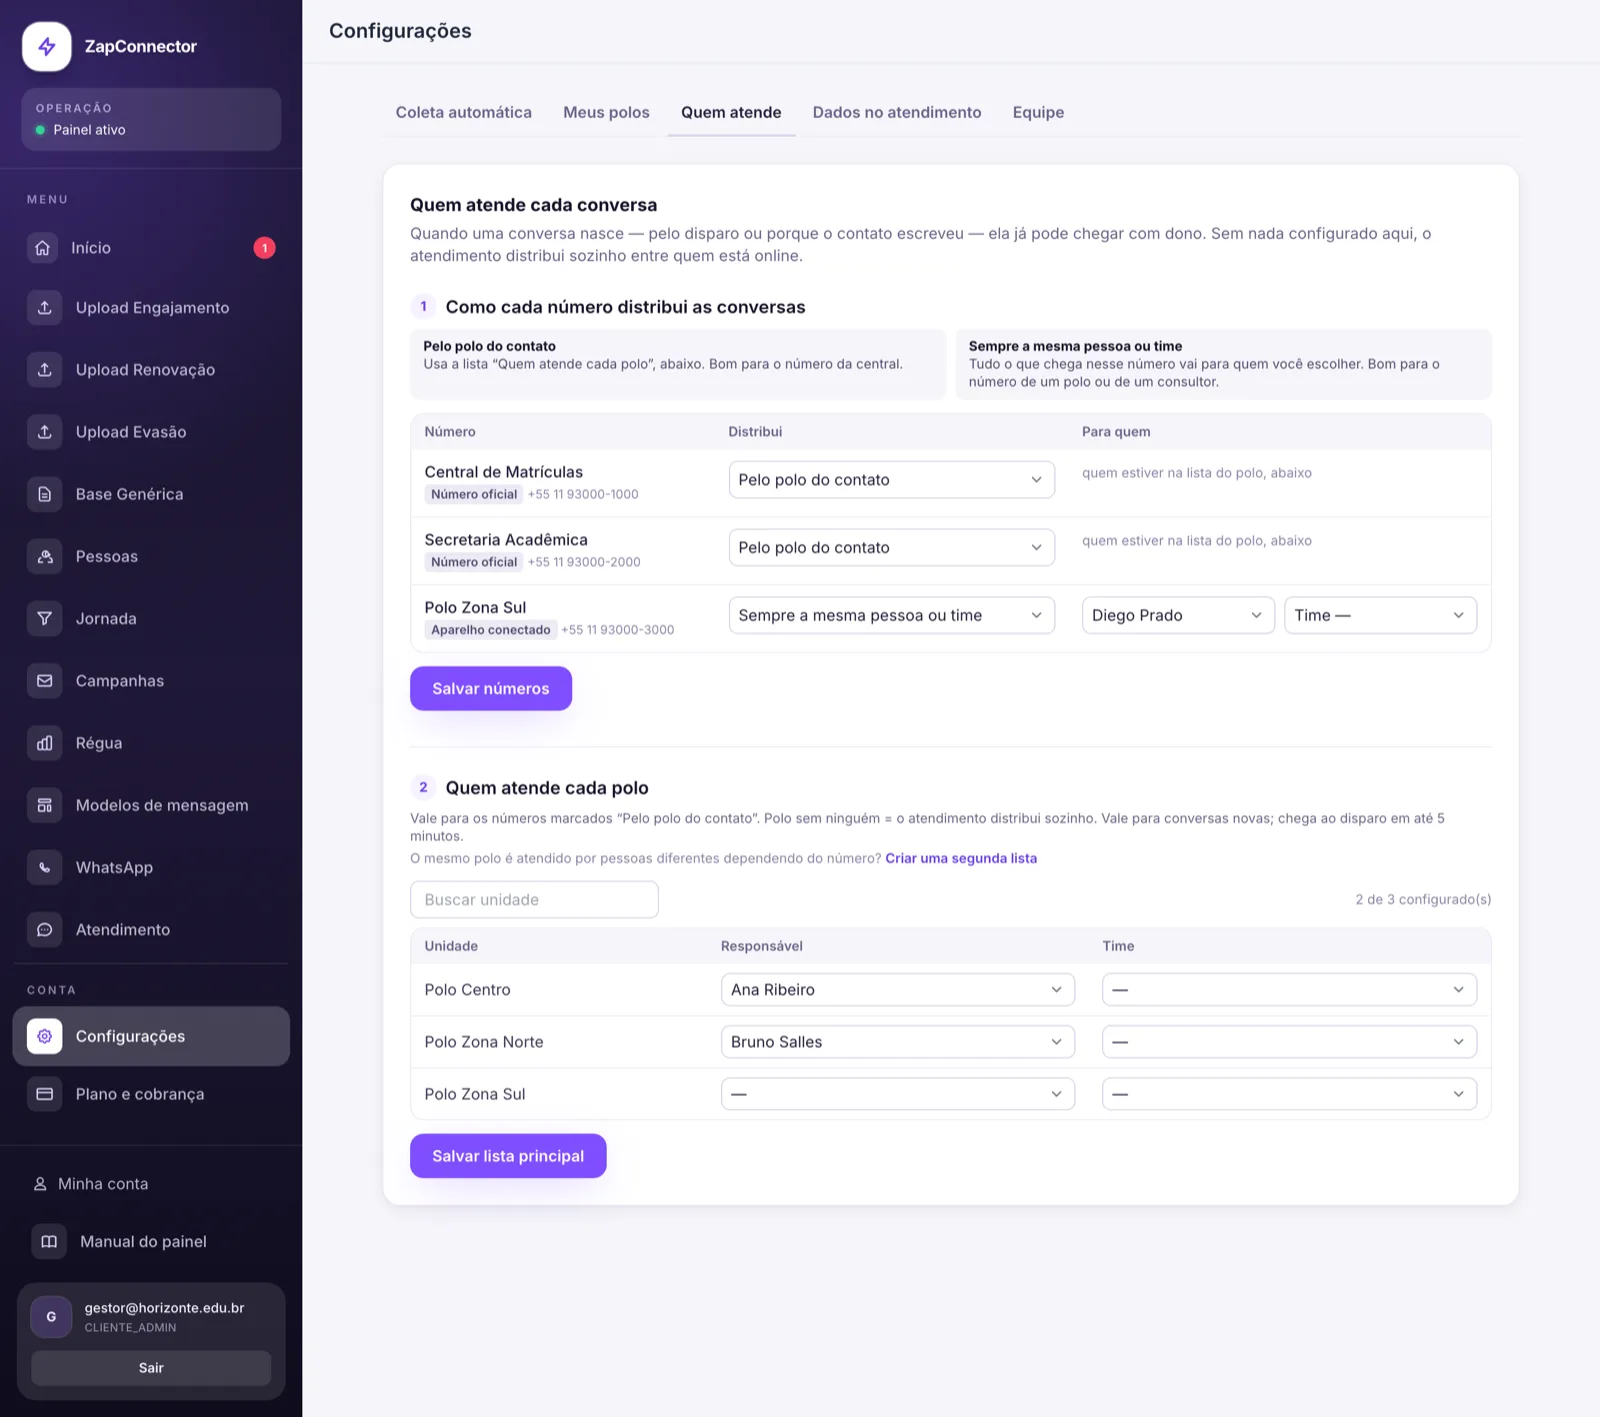Follow the Criar uma segunda lista link
The image size is (1600, 1417).
click(961, 858)
